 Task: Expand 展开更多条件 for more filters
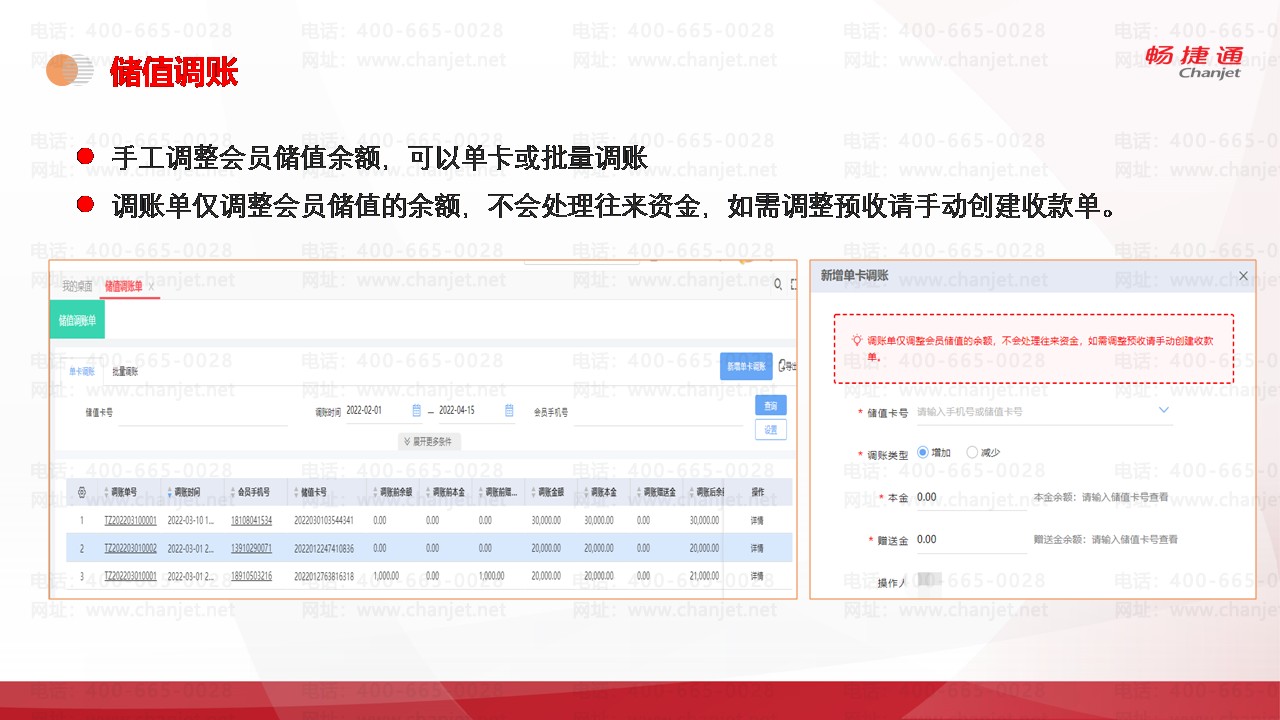click(x=429, y=441)
